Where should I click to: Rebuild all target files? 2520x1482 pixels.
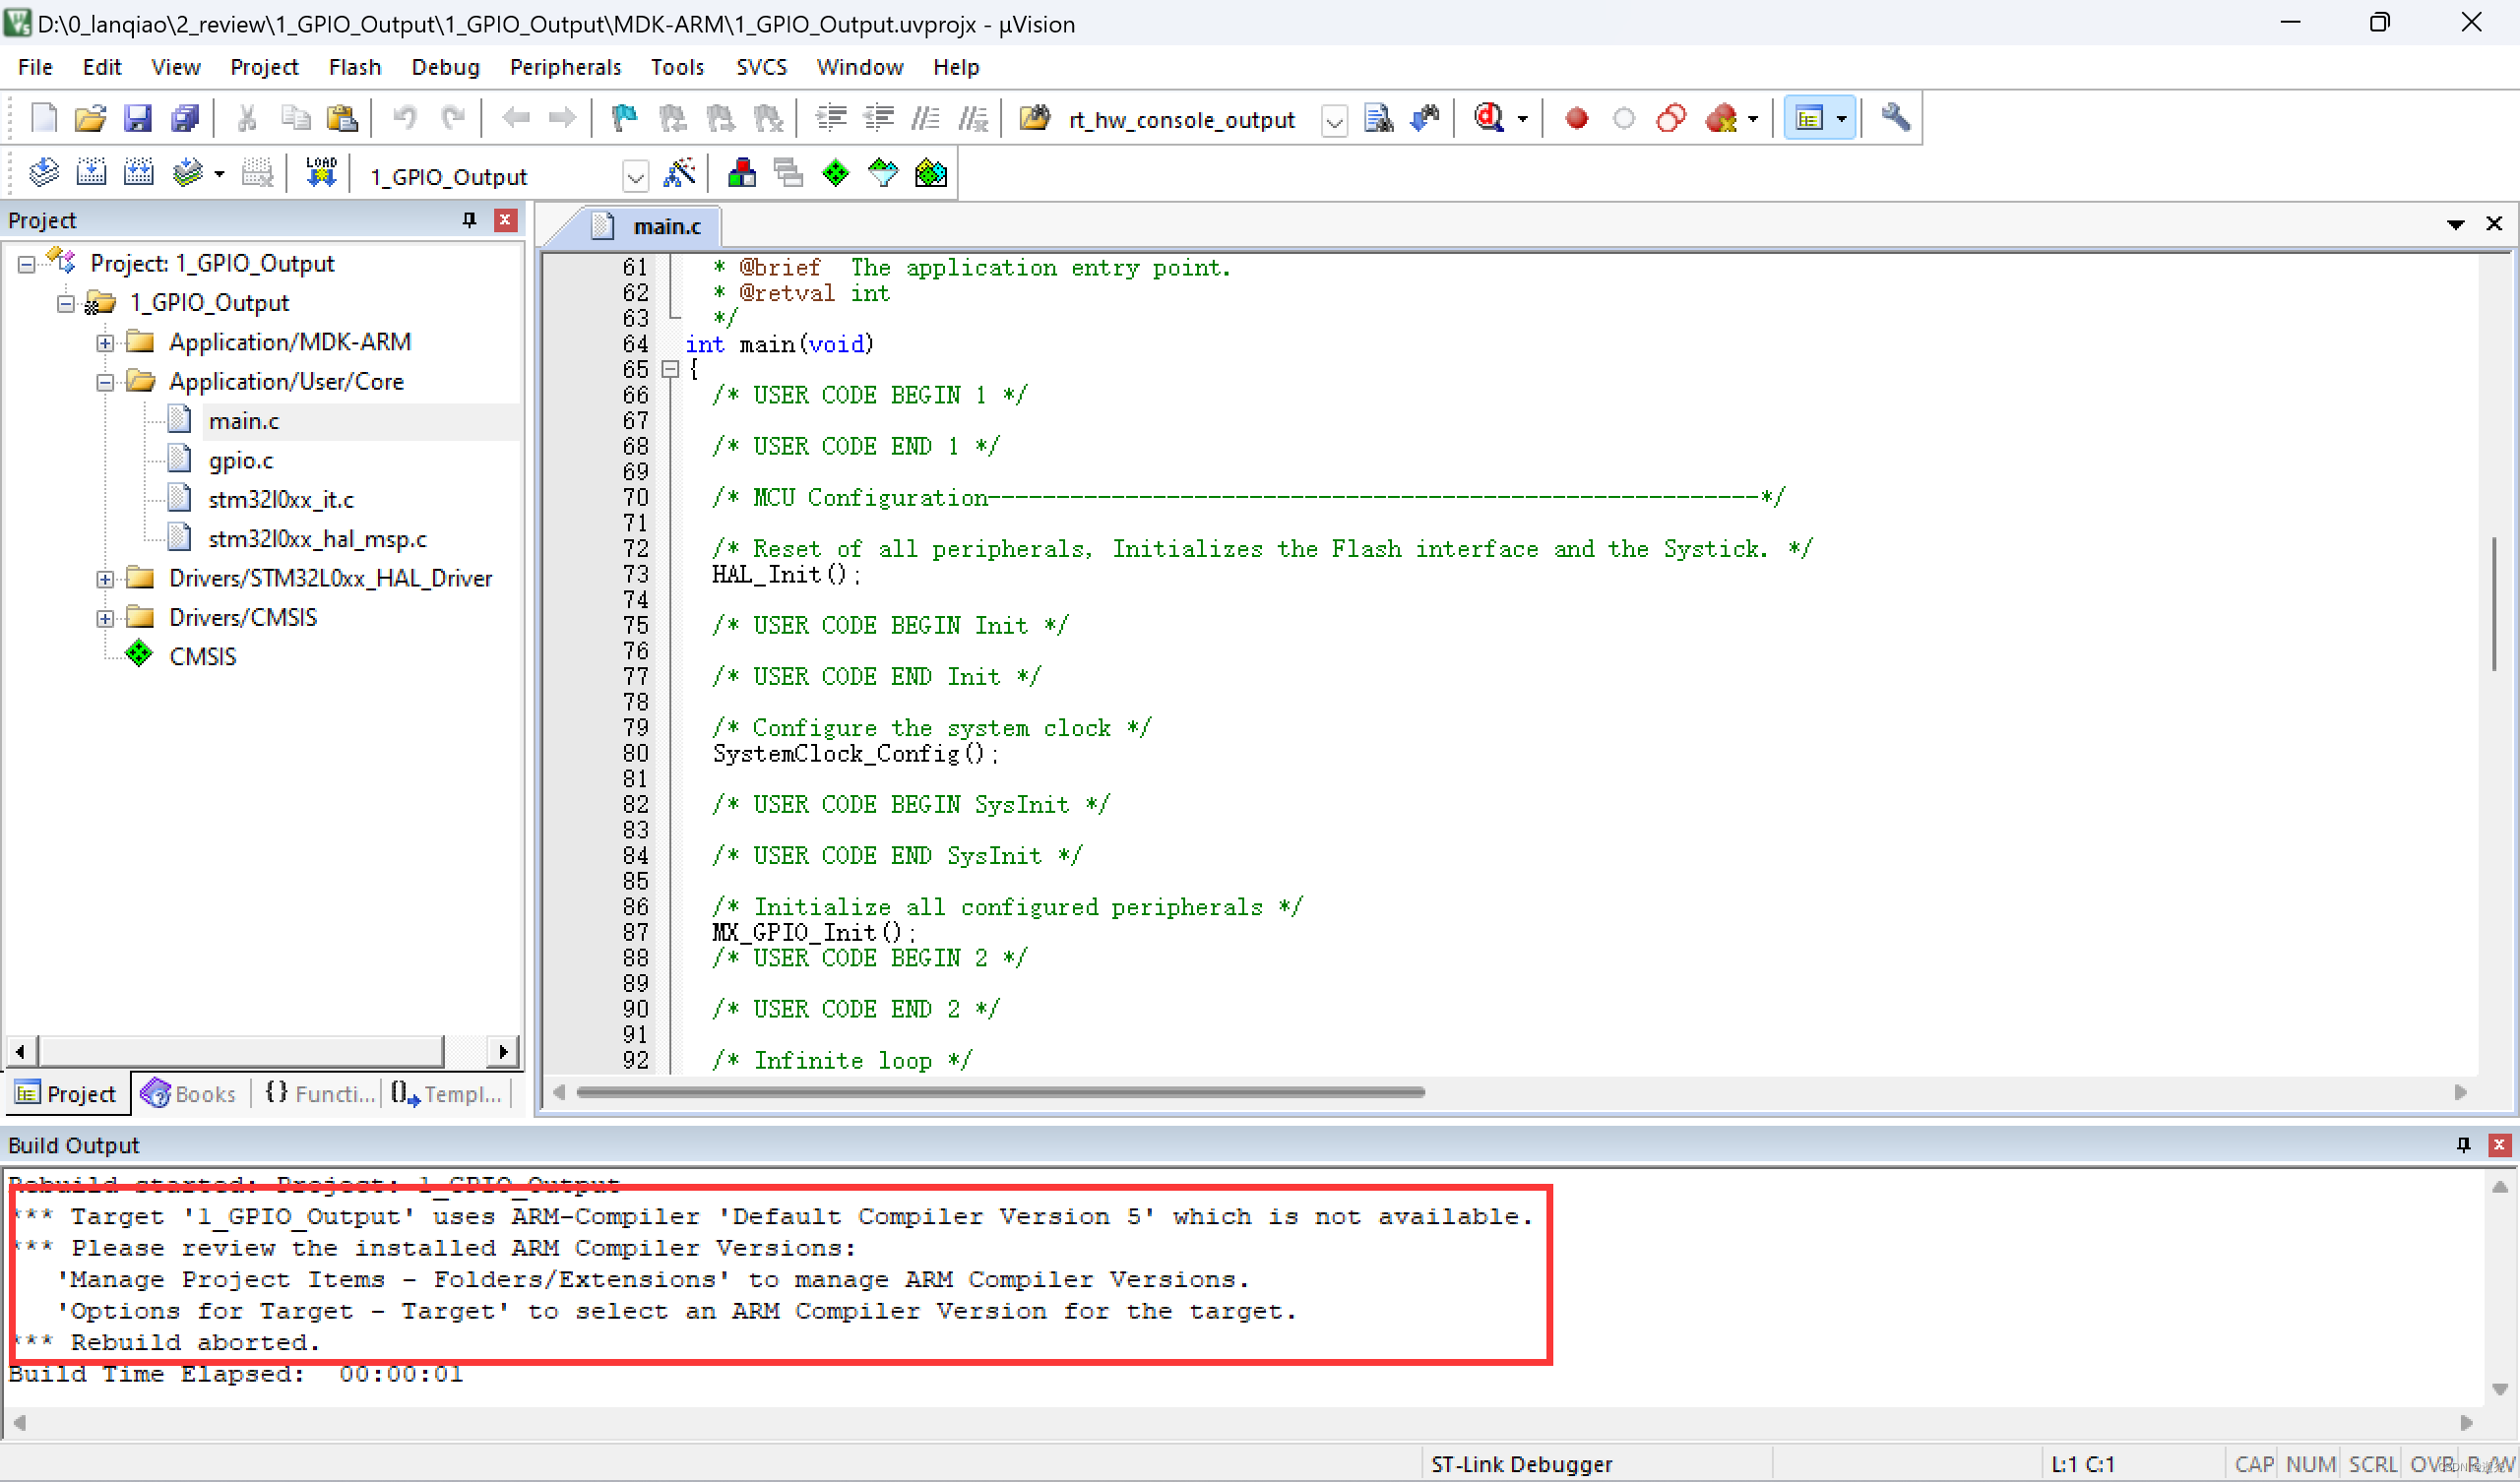(x=138, y=174)
